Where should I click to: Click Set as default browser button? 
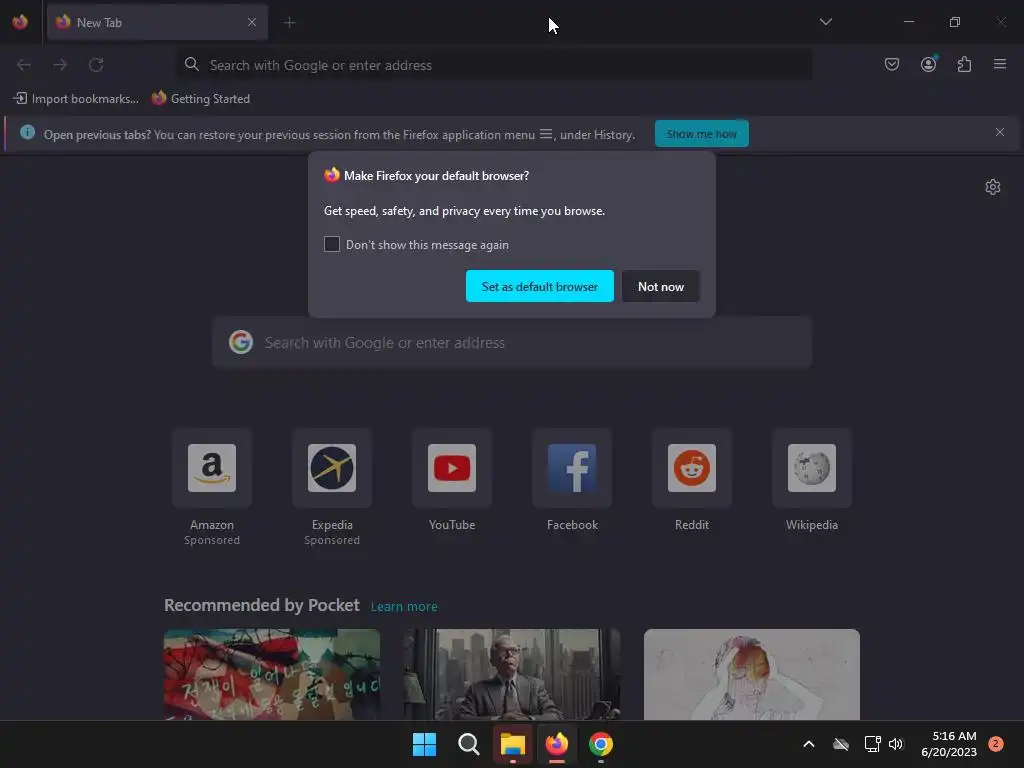click(539, 286)
